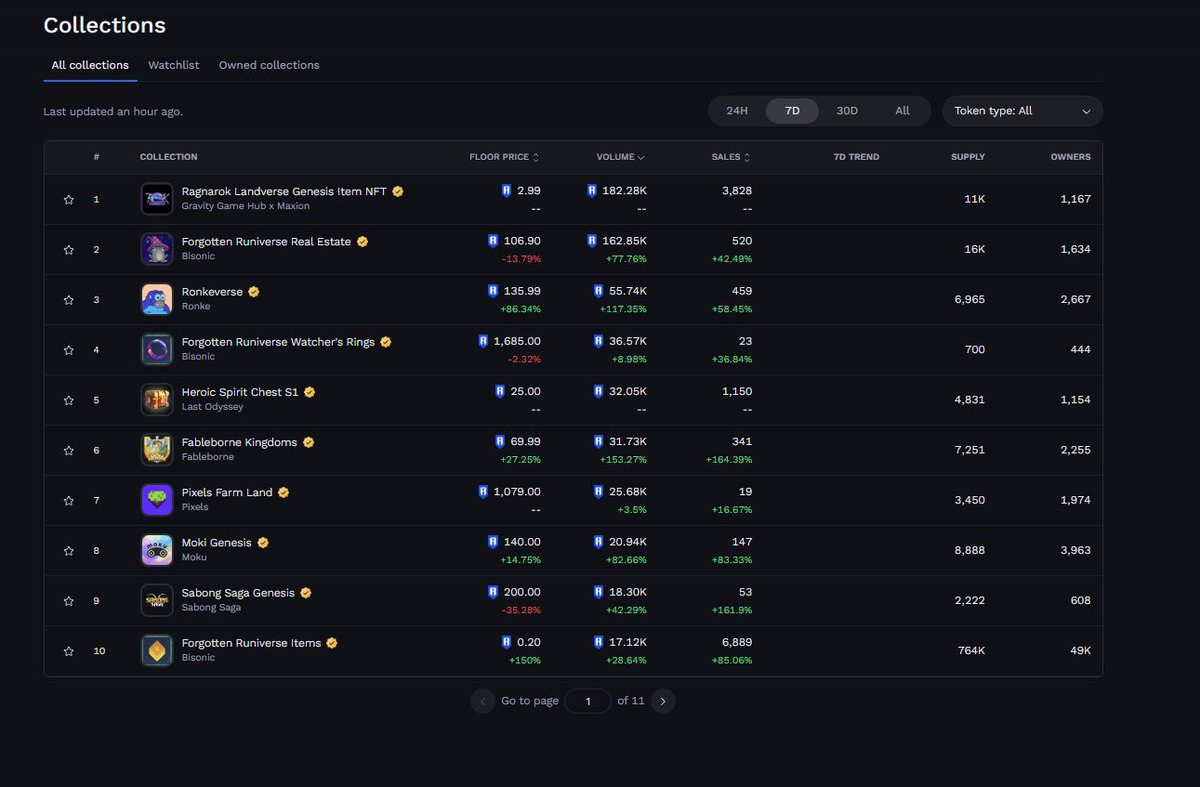
Task: Open Forgotten Runiverse Real Estate wizard thumbnail
Action: click(x=157, y=249)
